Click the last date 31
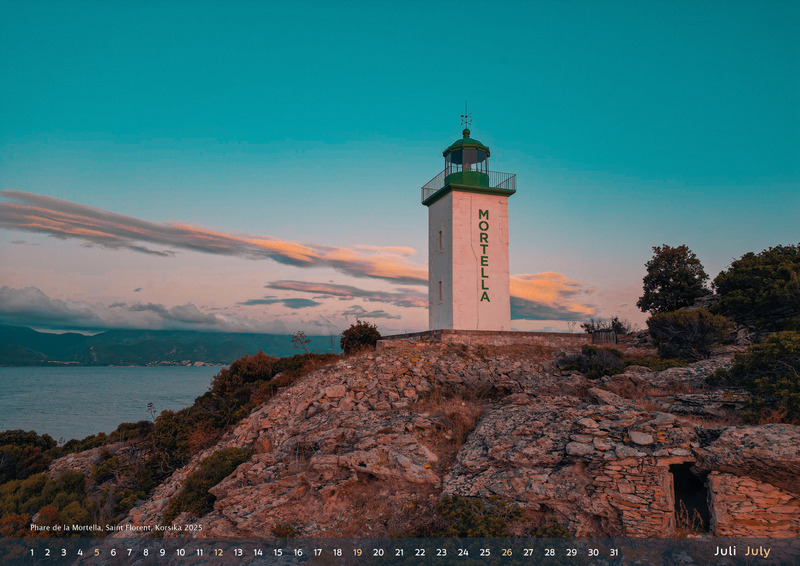 pos(614,552)
